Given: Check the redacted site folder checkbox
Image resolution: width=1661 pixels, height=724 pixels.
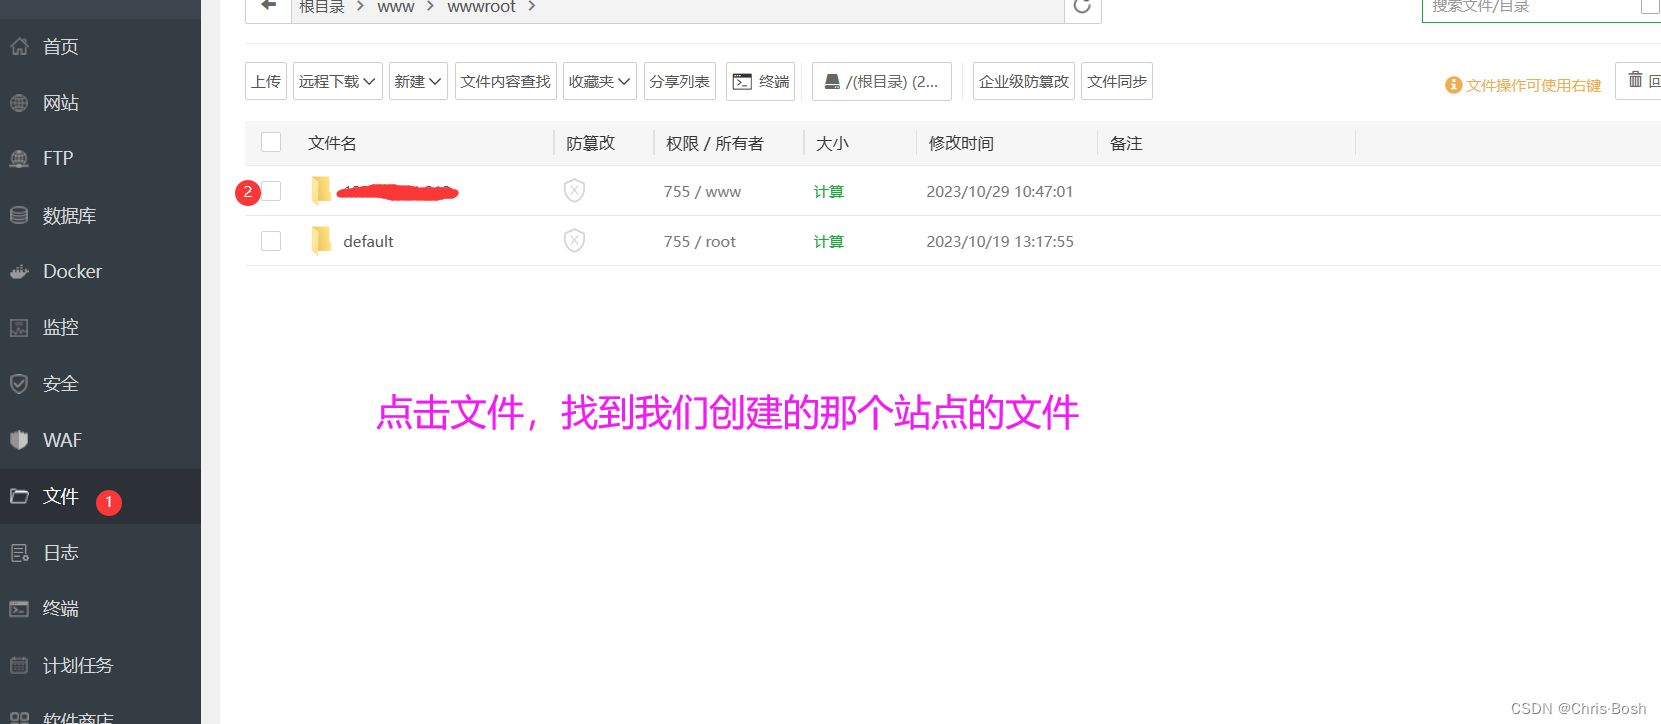Looking at the screenshot, I should 271,191.
